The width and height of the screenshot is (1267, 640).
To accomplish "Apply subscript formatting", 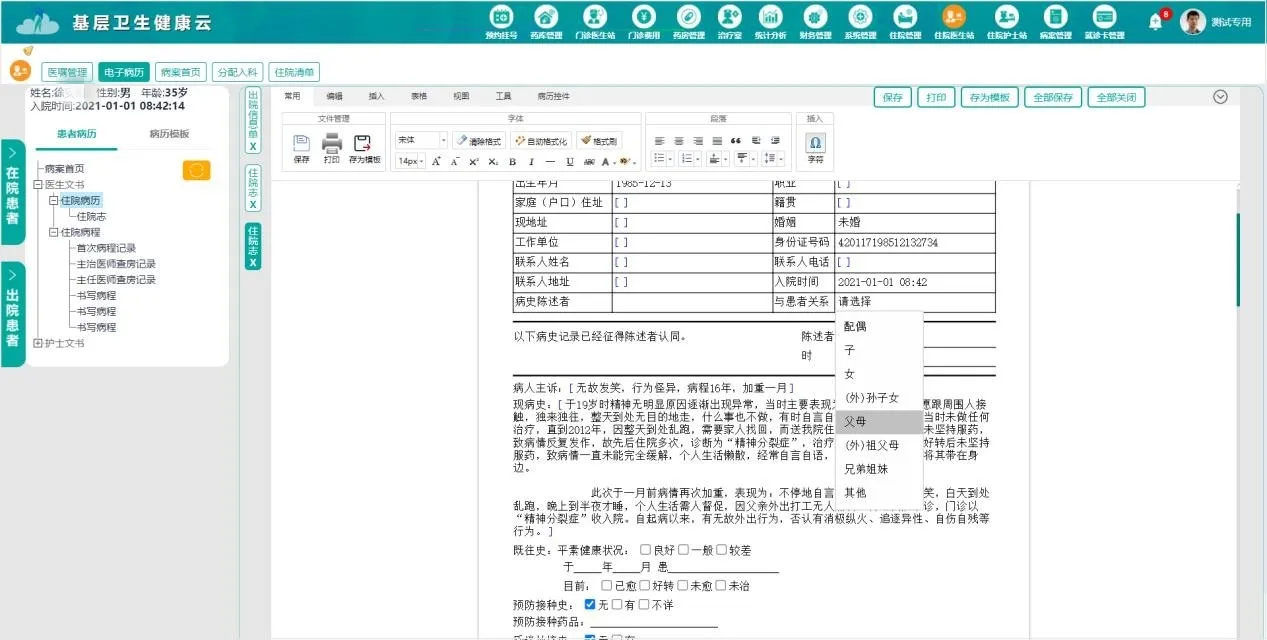I will click(x=493, y=161).
